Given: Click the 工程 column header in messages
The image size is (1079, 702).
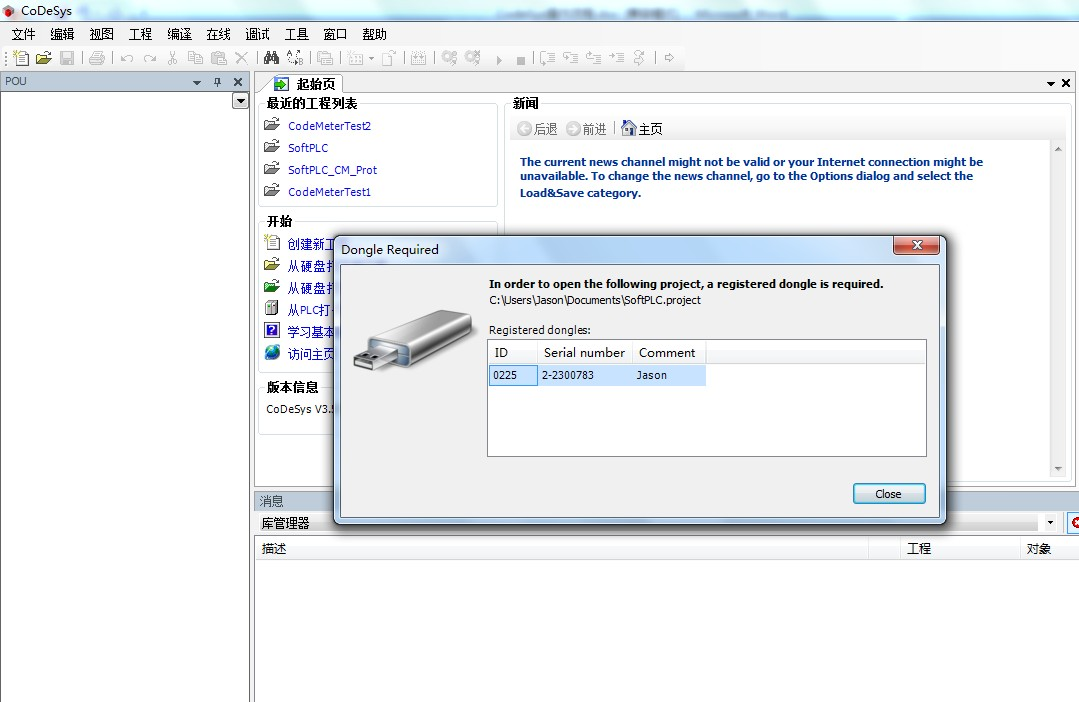Looking at the screenshot, I should 959,549.
